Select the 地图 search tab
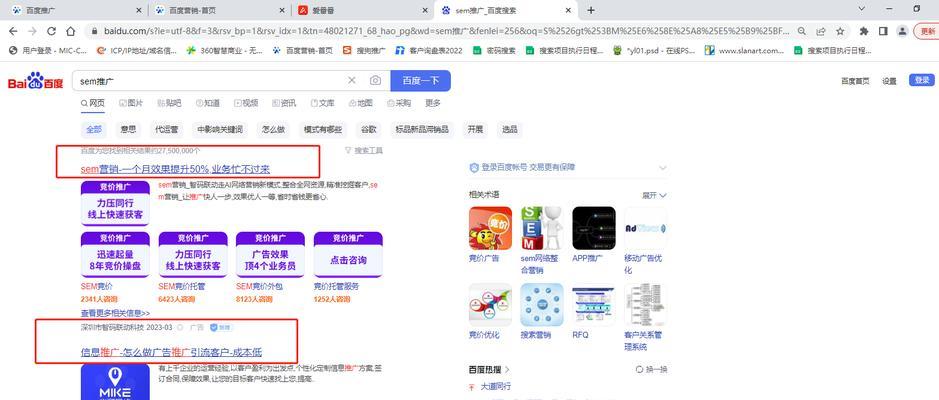 tap(361, 103)
